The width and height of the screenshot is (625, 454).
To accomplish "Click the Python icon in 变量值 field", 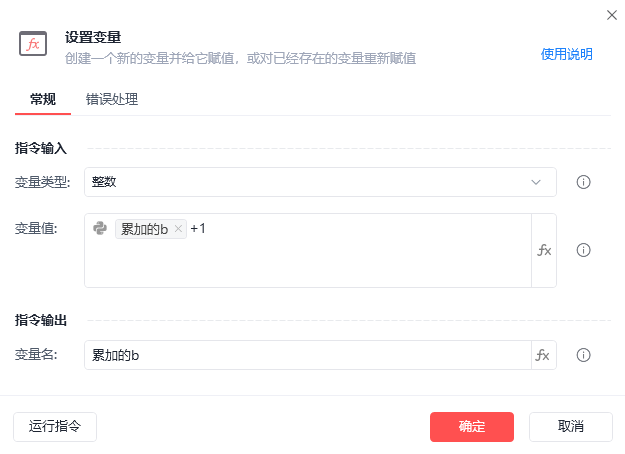I will [100, 228].
